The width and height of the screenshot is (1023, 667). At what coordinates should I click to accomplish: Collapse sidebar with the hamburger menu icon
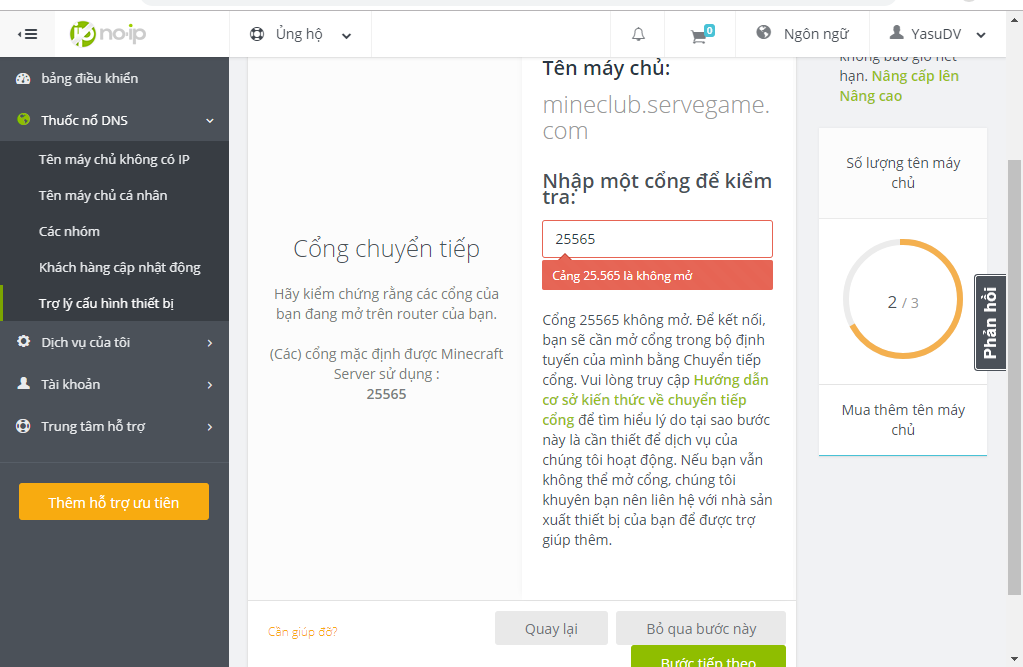pos(27,34)
